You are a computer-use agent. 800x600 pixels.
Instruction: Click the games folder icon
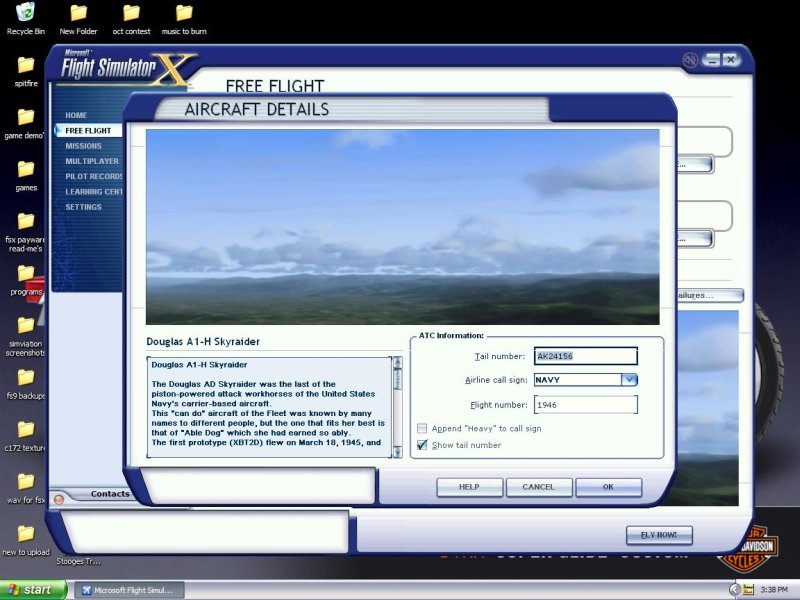tap(25, 169)
